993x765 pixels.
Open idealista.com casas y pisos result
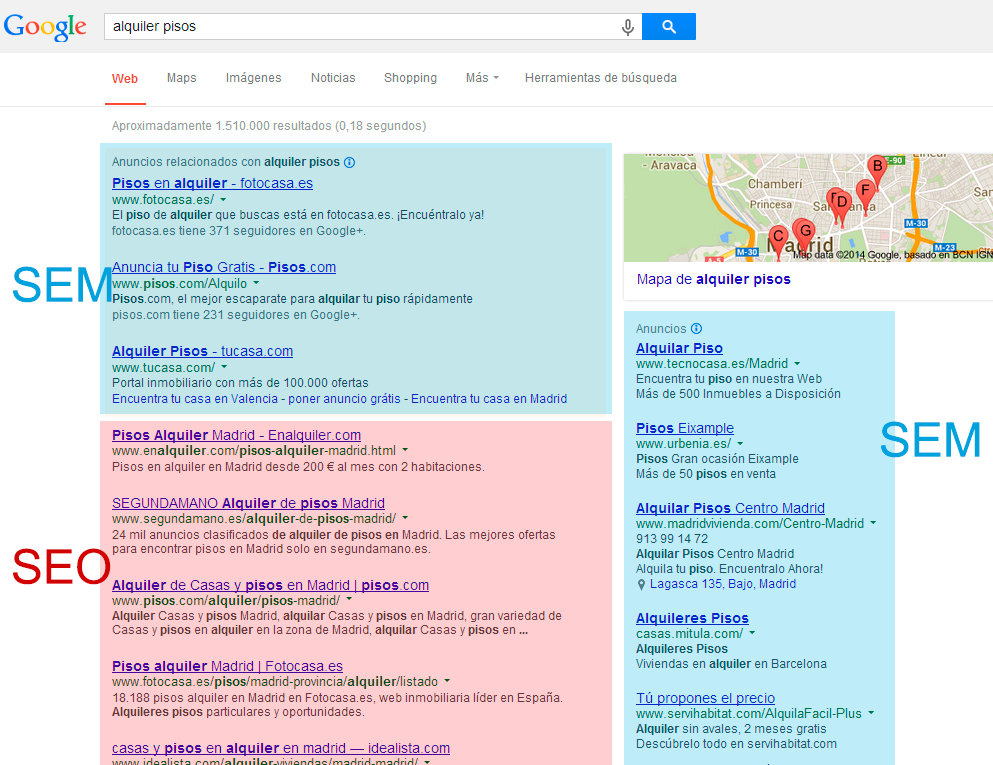pos(281,749)
